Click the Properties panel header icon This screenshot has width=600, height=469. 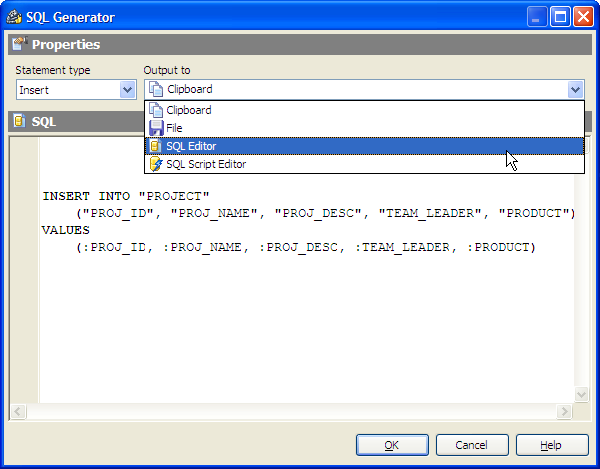(19, 44)
